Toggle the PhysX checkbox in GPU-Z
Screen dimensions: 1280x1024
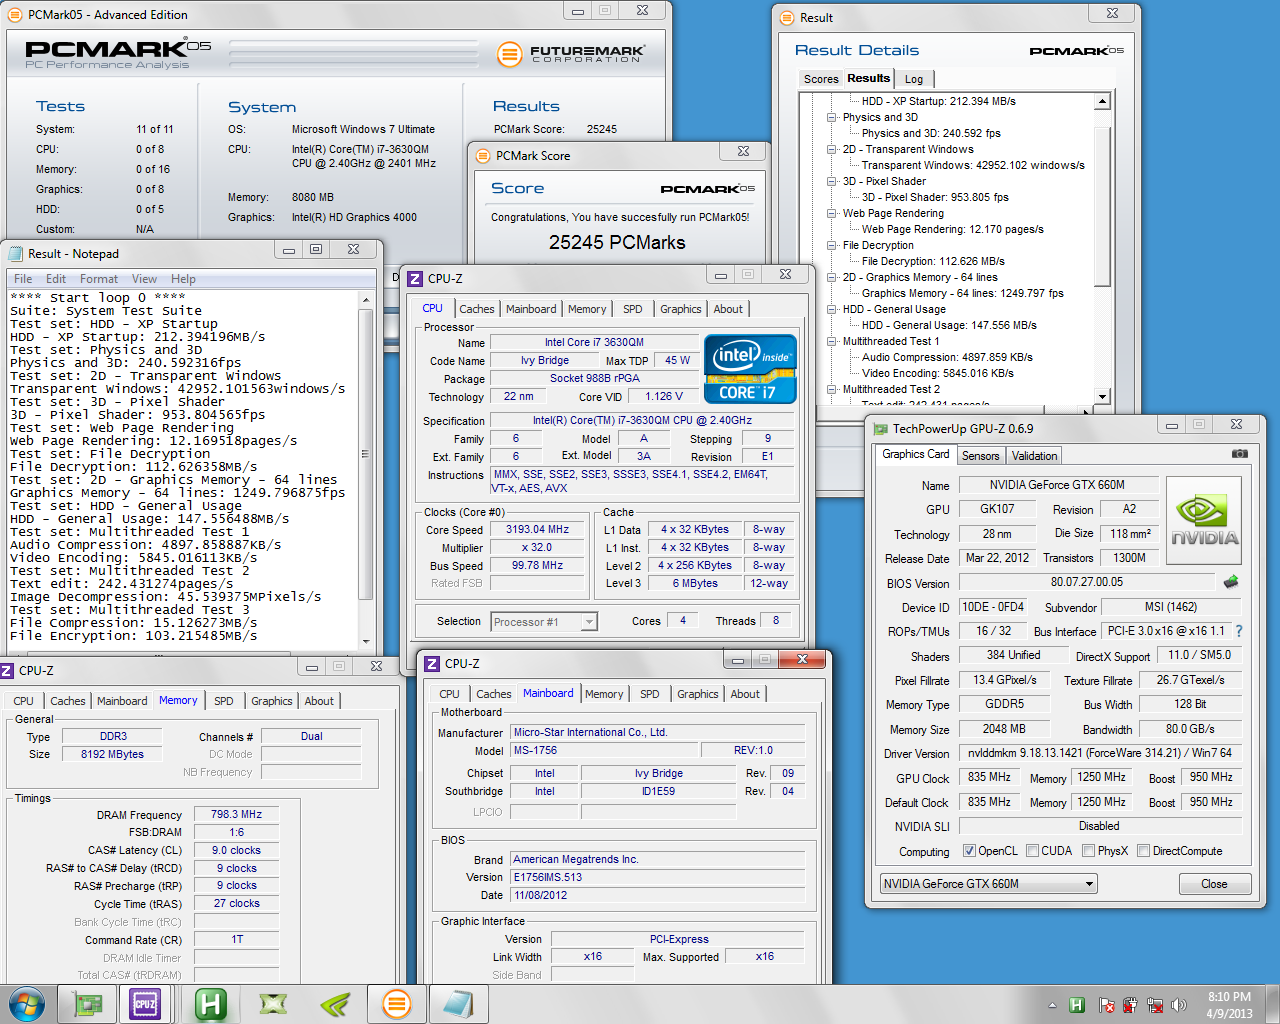(1088, 851)
